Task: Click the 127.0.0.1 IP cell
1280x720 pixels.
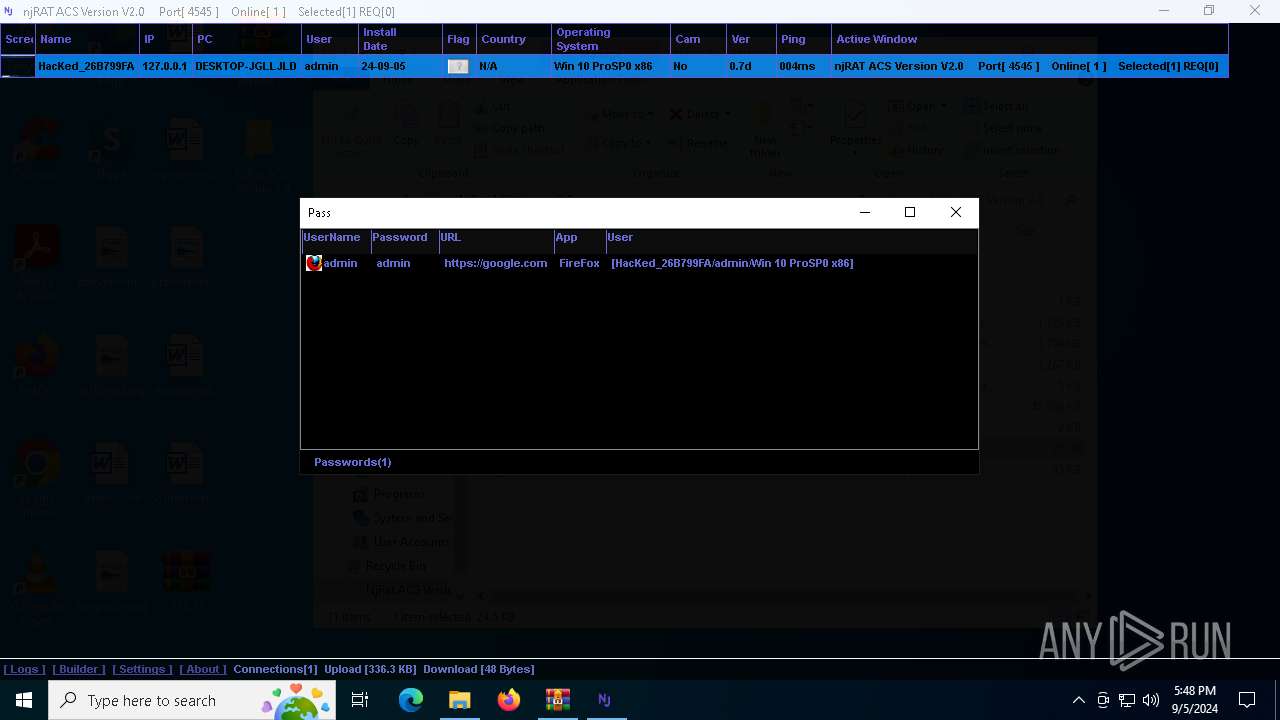Action: click(165, 67)
